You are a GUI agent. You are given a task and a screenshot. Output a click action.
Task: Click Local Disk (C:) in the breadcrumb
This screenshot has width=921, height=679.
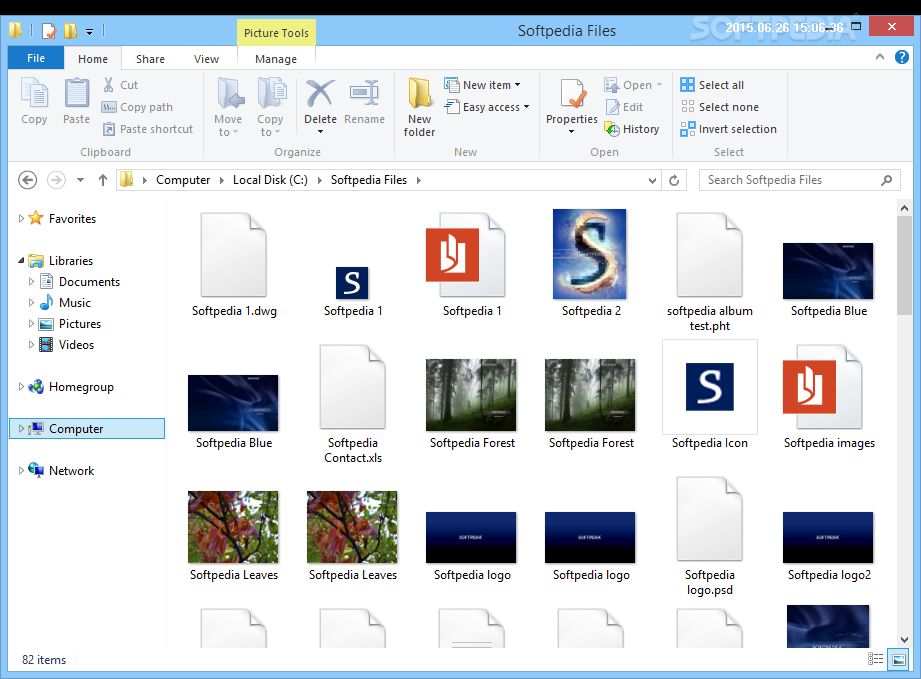[x=270, y=180]
